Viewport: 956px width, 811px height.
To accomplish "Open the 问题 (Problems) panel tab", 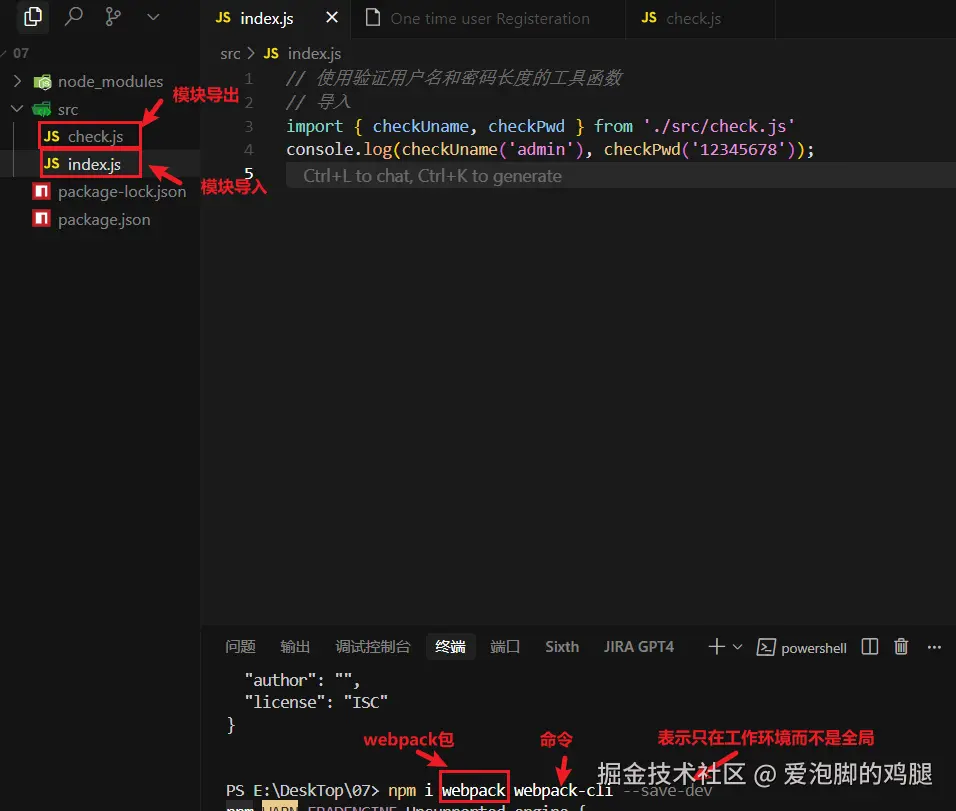I will click(x=240, y=647).
